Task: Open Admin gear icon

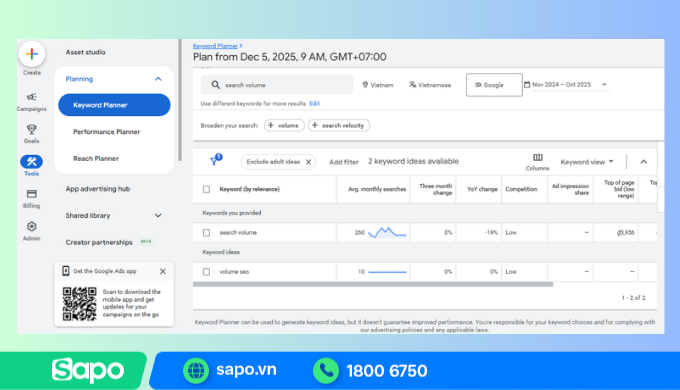Action: point(32,226)
